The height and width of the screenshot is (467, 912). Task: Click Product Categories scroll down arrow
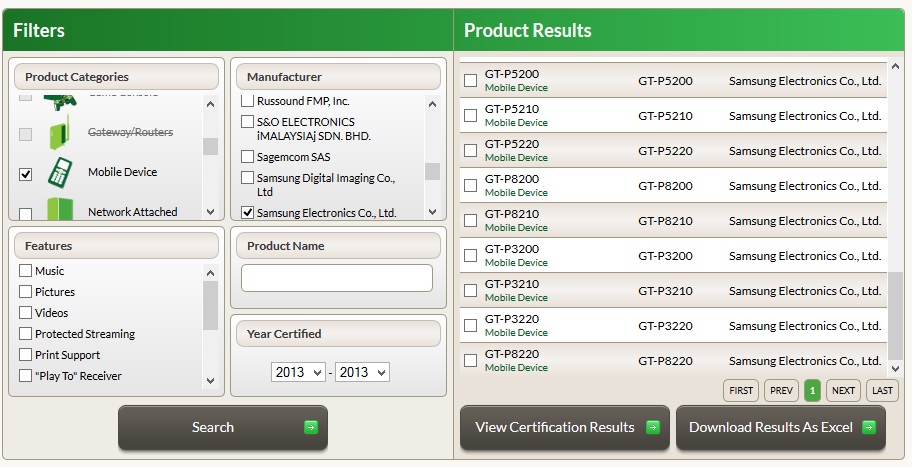tap(211, 212)
